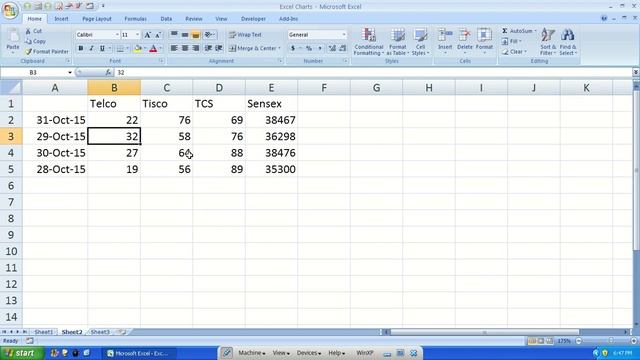Open the Office Button menu
The width and height of the screenshot is (640, 360).
point(10,10)
